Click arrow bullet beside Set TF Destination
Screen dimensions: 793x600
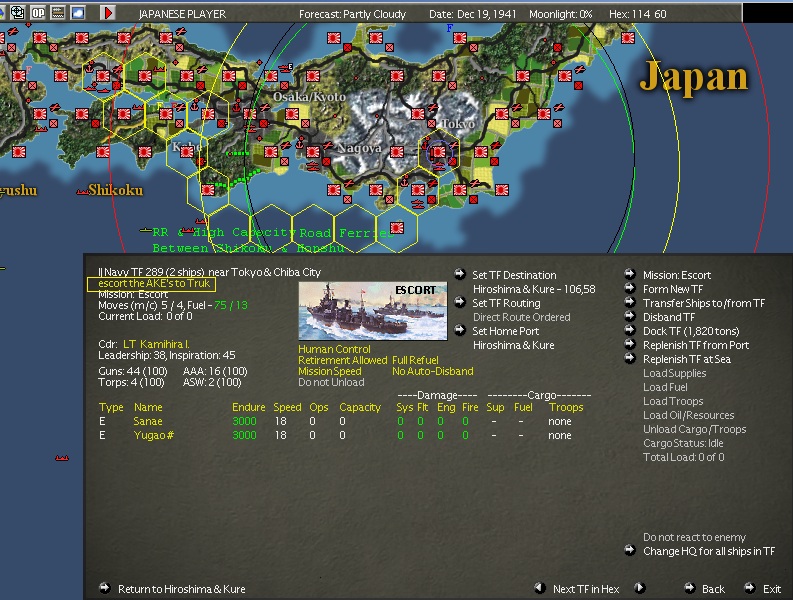(459, 274)
